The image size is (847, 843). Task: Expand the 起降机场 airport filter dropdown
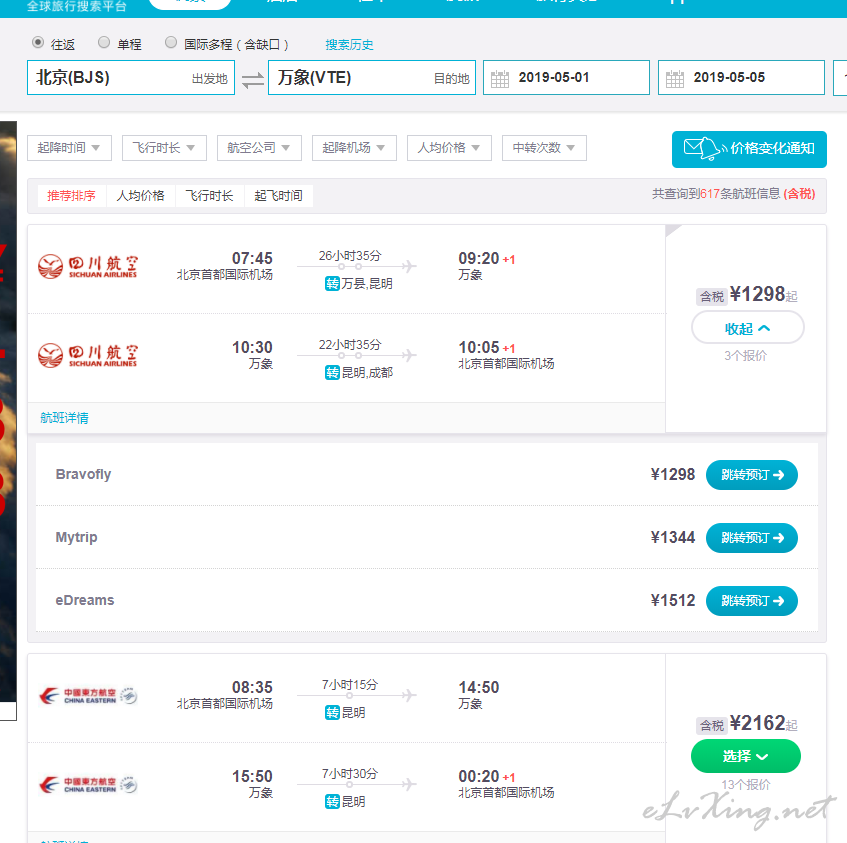[354, 148]
